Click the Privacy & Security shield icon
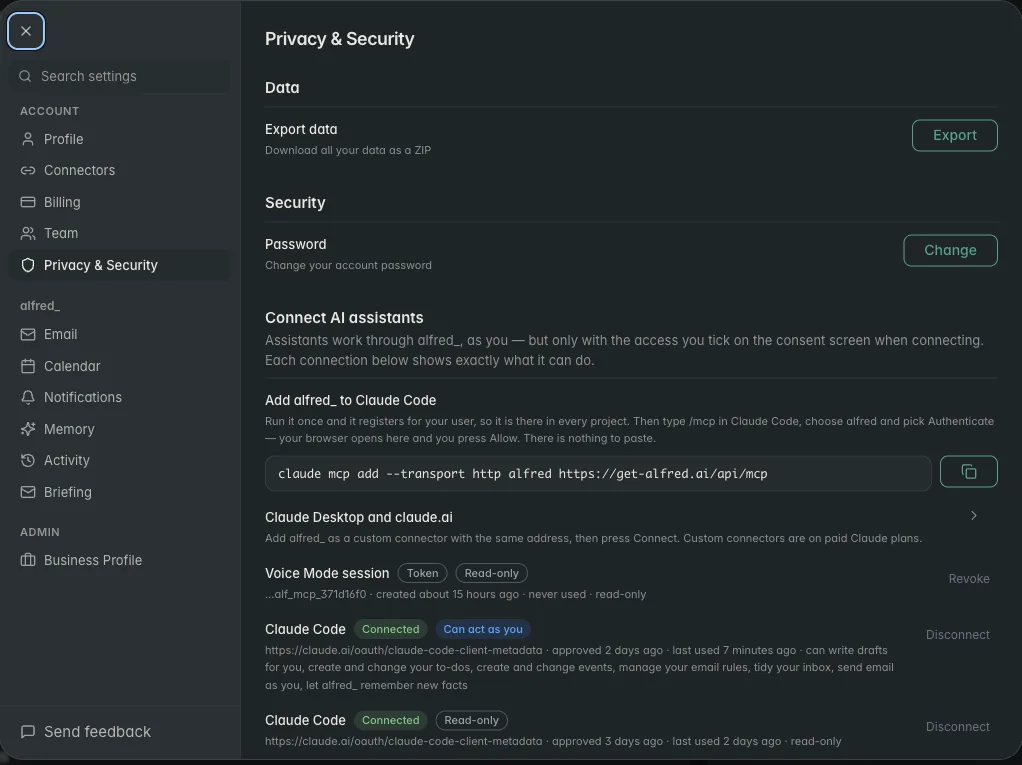Screen dimensions: 1022x765 click(x=27, y=265)
